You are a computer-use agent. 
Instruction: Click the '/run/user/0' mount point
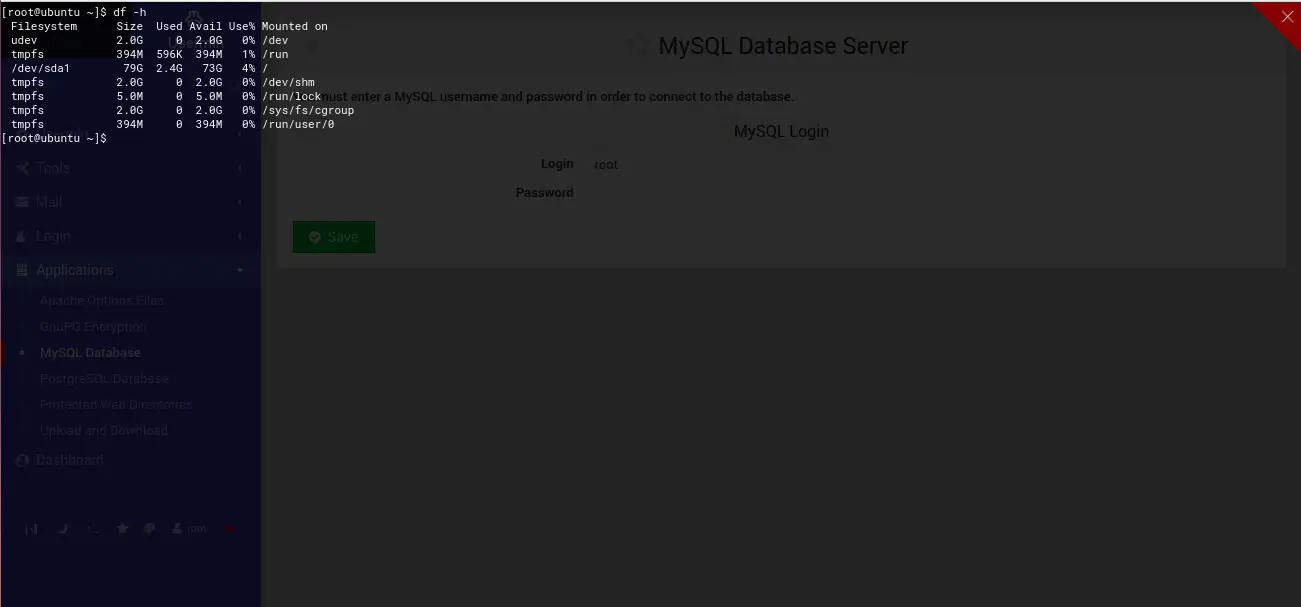point(298,124)
